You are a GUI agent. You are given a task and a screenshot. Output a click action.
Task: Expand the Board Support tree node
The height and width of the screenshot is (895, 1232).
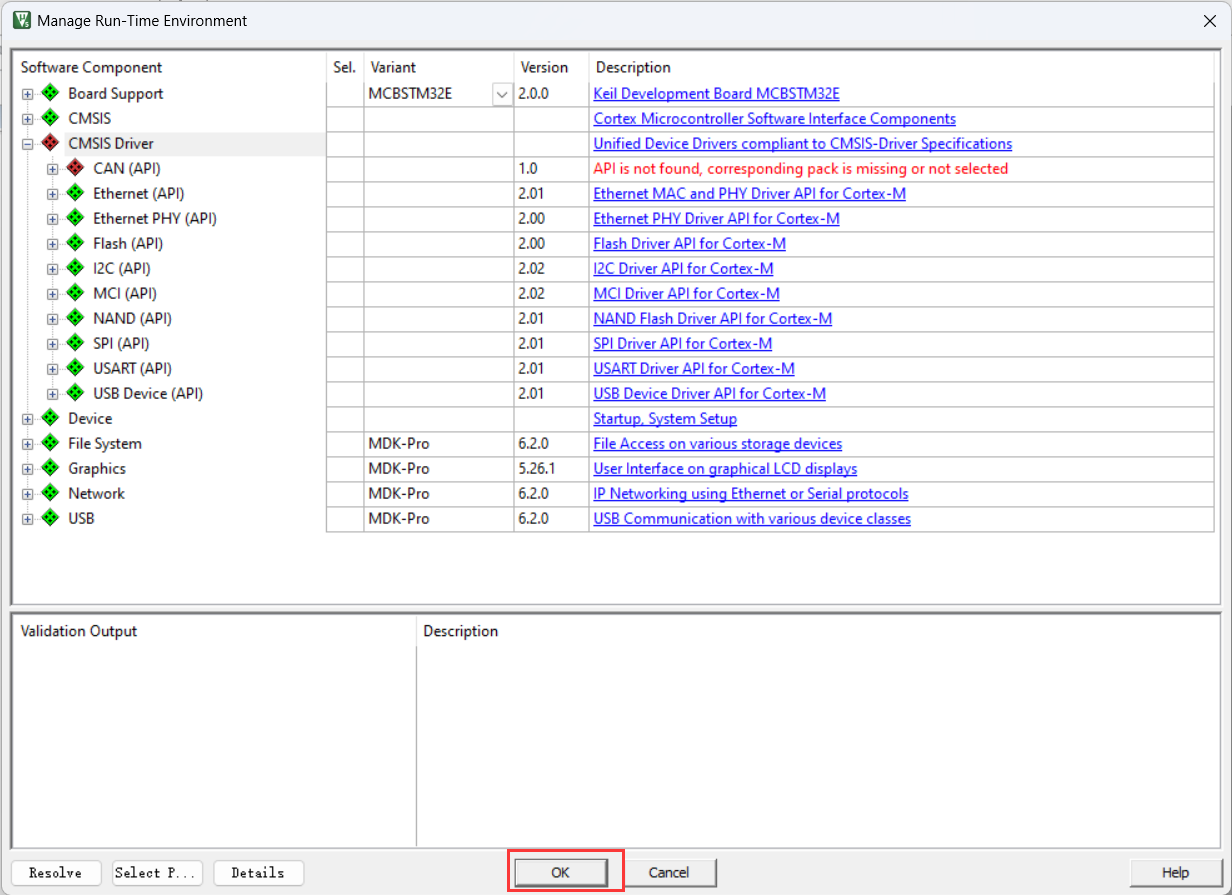(x=27, y=94)
